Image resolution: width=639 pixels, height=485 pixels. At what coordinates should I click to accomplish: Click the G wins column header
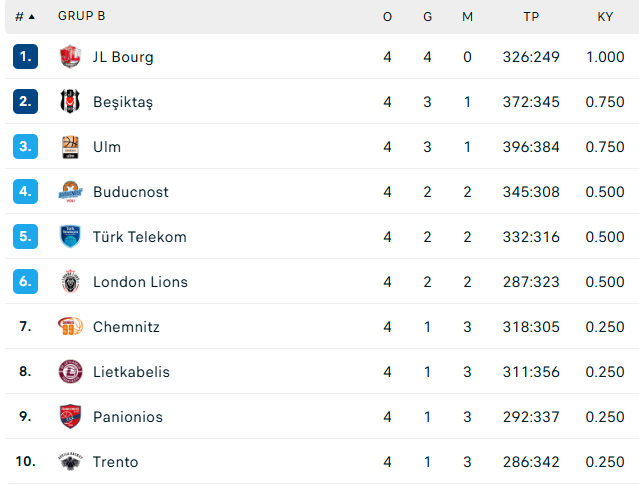point(427,17)
